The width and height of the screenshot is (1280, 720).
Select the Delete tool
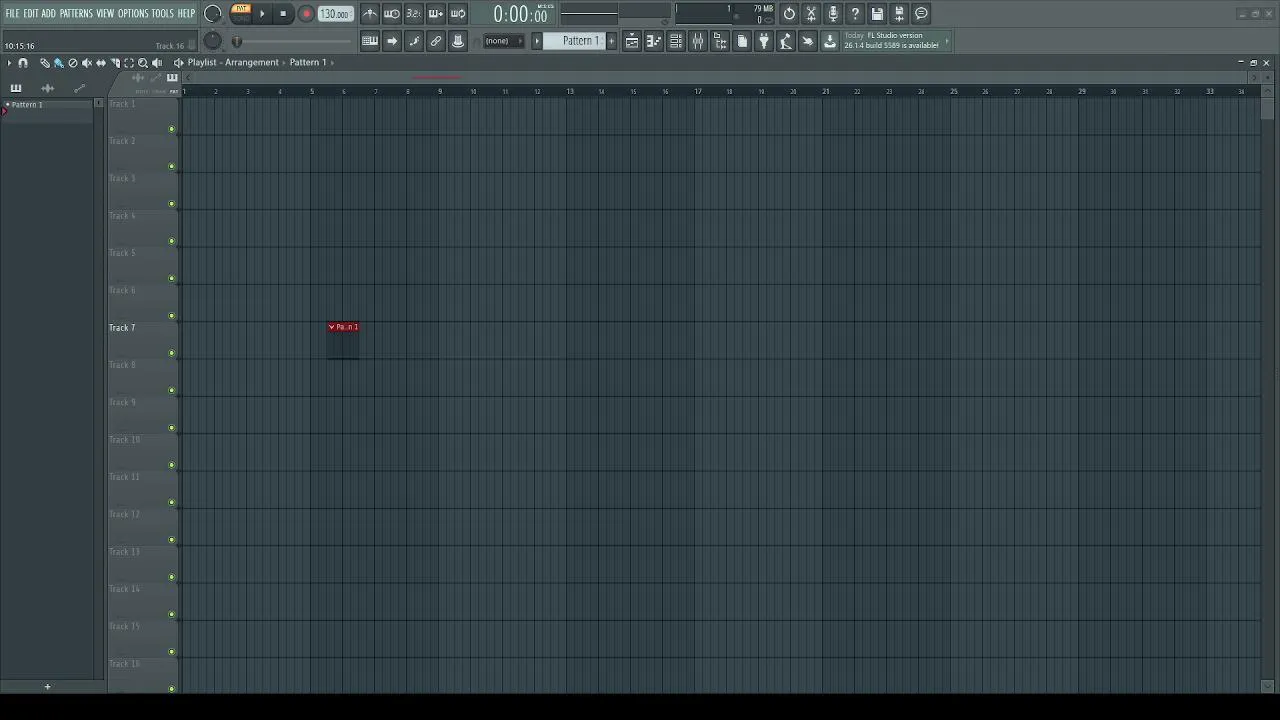(73, 63)
